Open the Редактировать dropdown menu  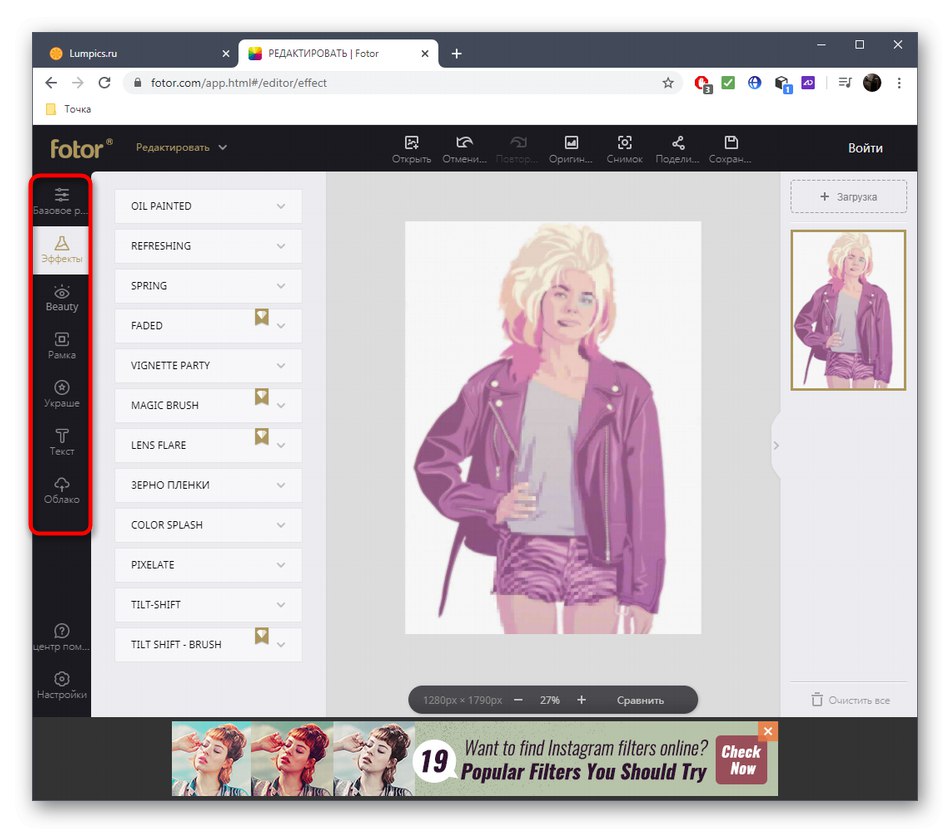[181, 148]
